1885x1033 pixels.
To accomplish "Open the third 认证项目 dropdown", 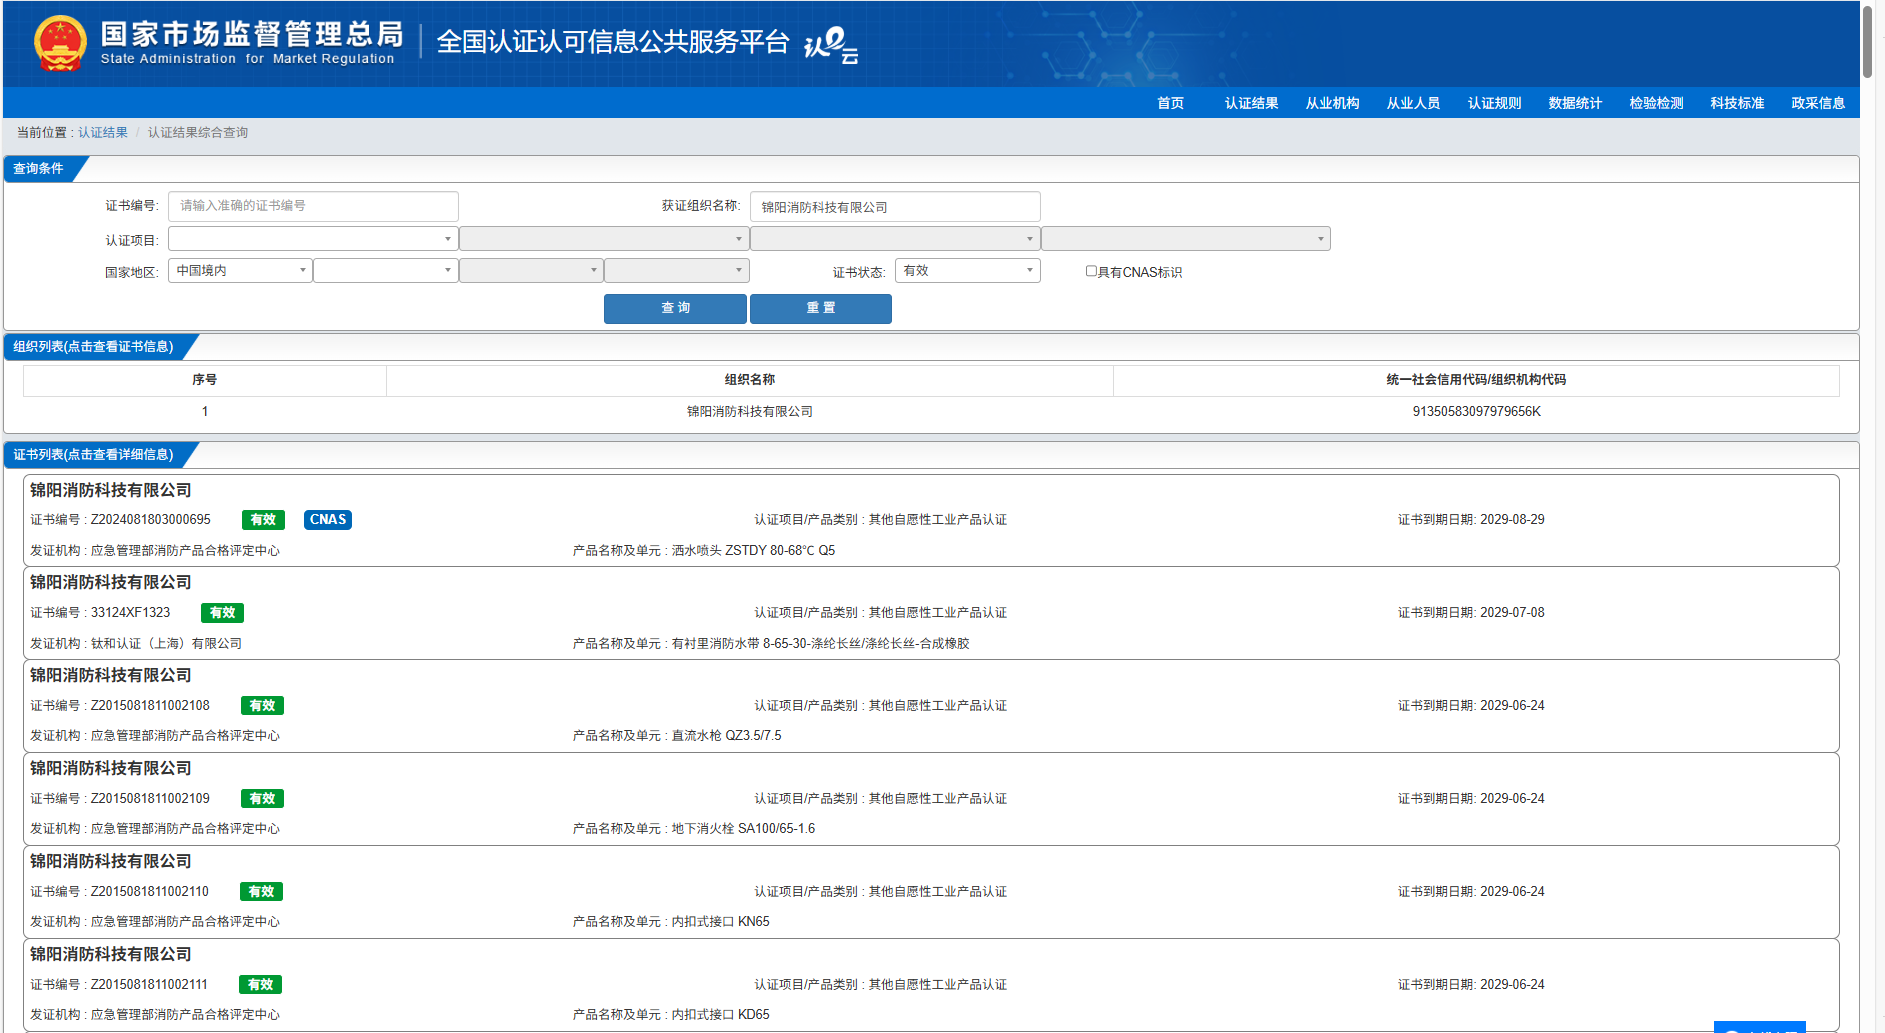I will point(895,239).
